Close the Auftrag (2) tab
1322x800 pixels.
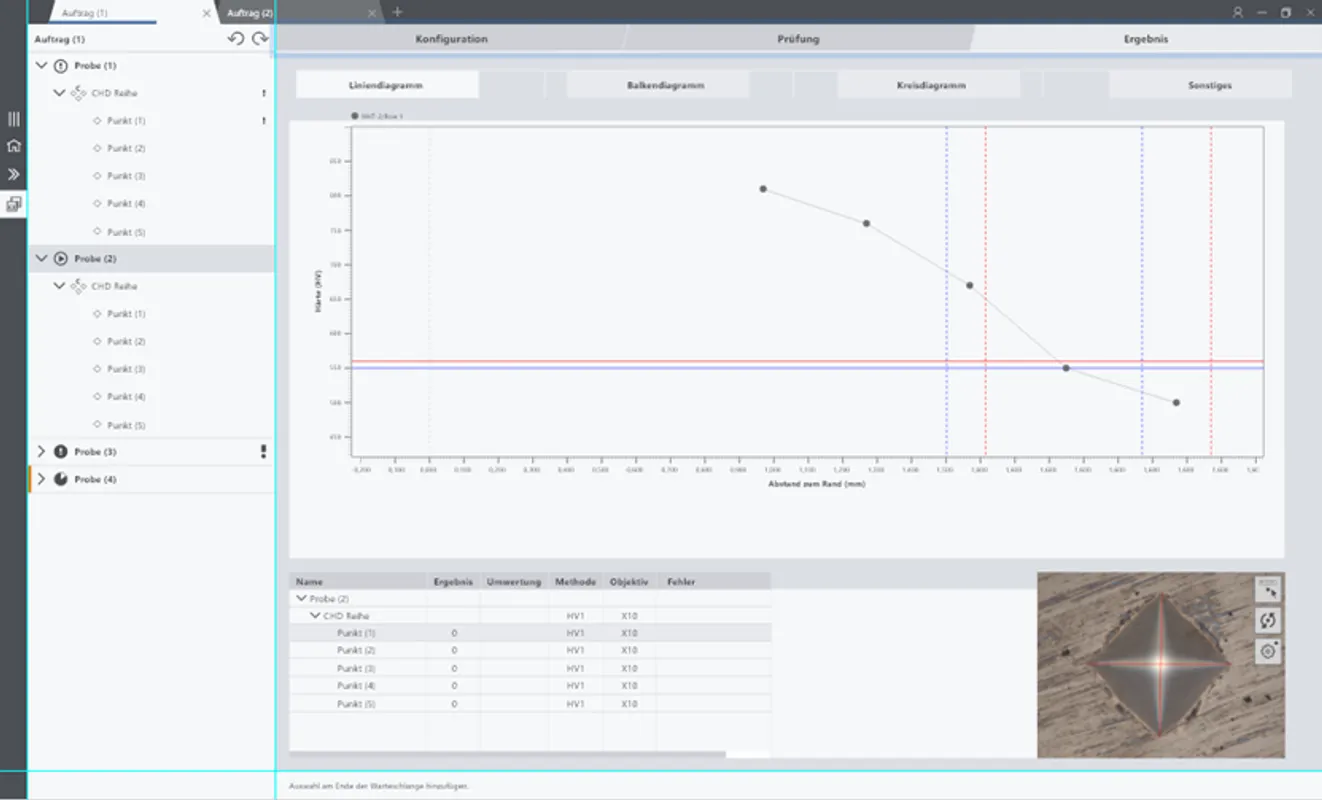(372, 13)
